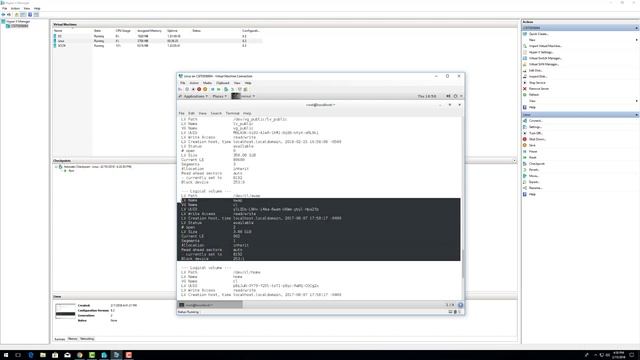Viewport: 640px width, 360px height.
Task: Click the Checkpoint icon in VM Connection toolbar
Action: [226, 89]
